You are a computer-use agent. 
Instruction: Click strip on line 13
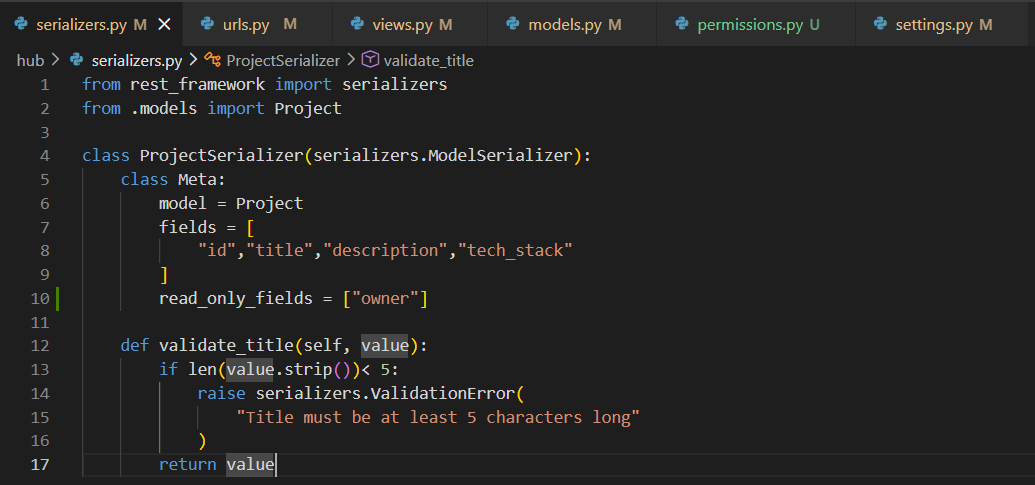[x=308, y=370]
